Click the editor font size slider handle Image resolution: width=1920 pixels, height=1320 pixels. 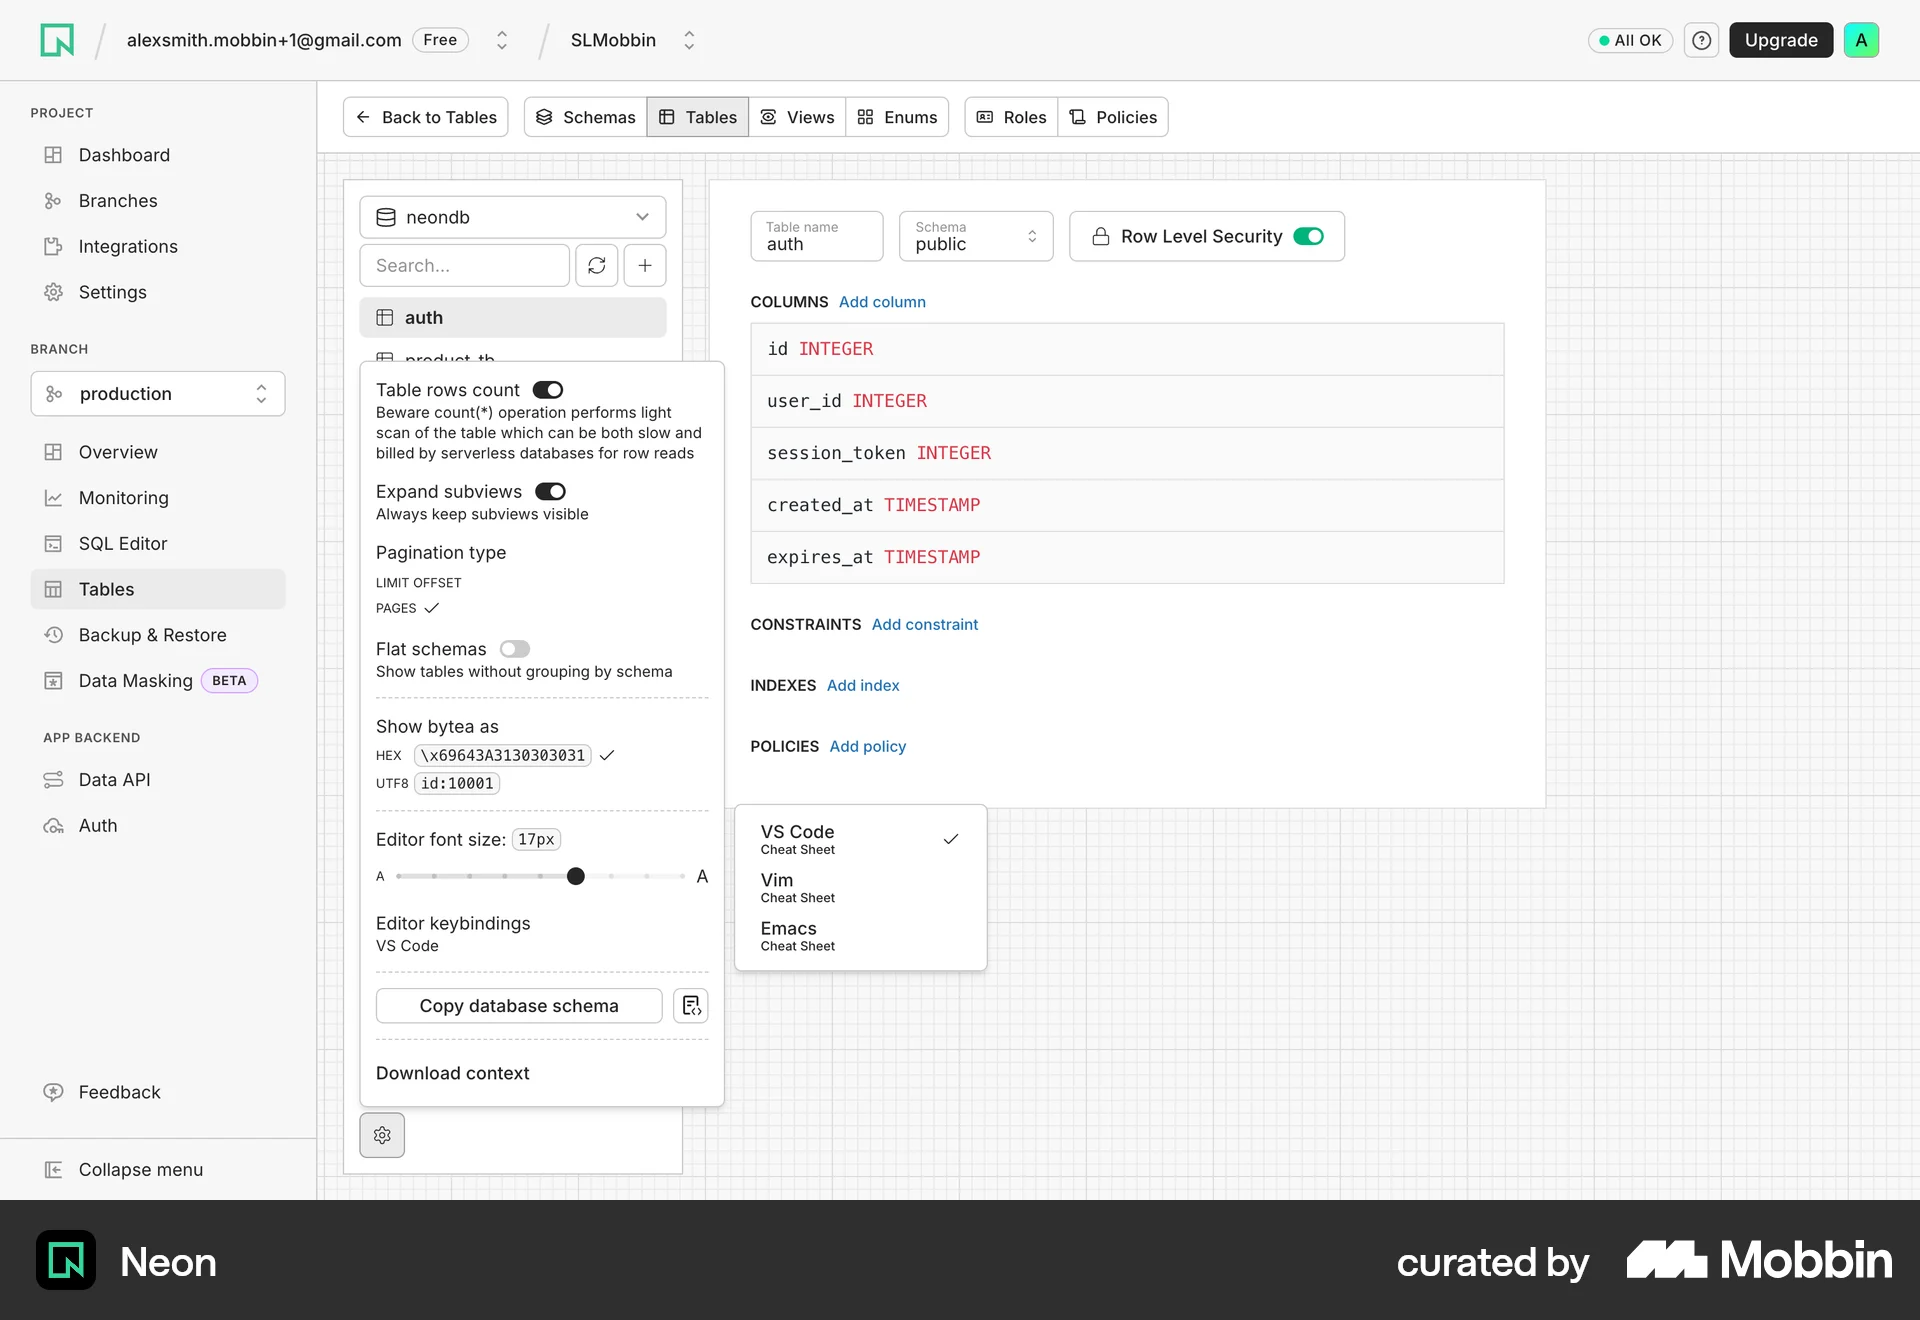[576, 876]
